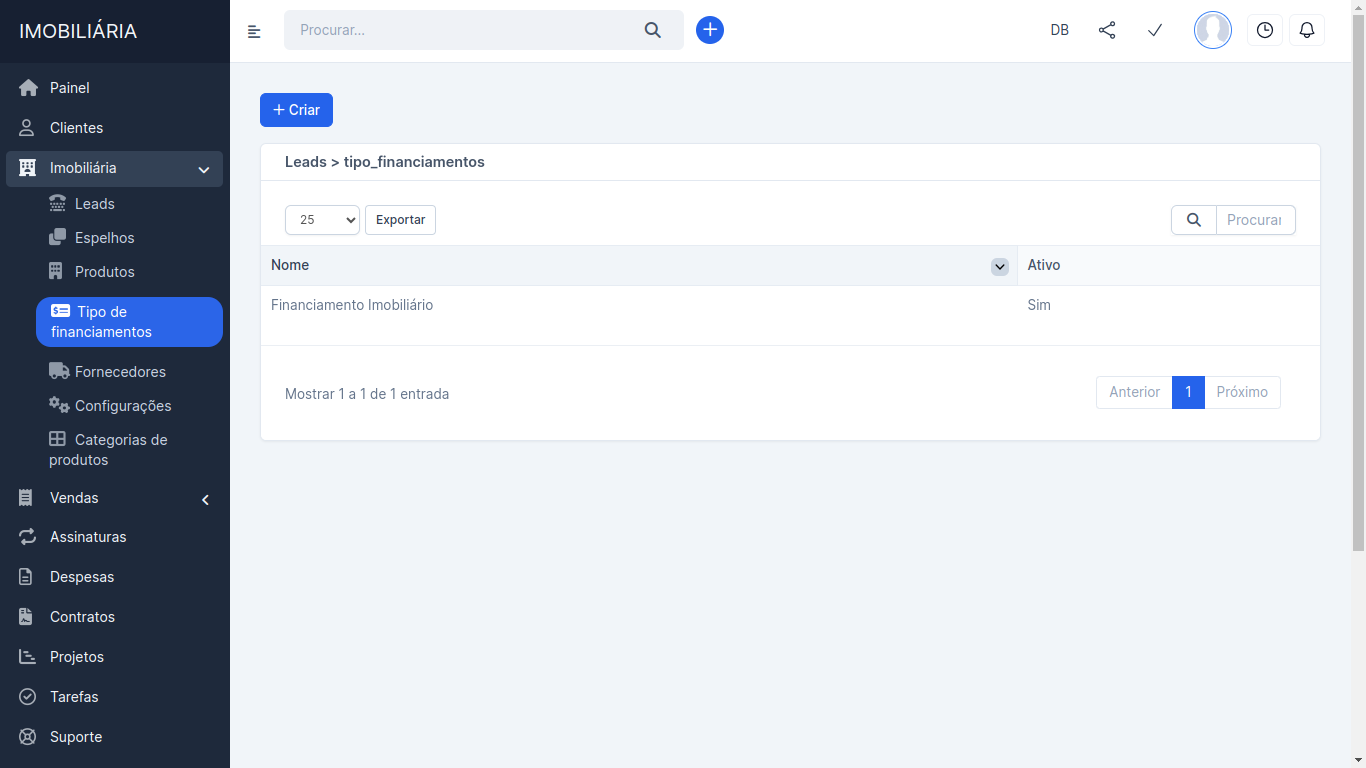Viewport: 1366px width, 768px height.
Task: Open the clock timesheet icon
Action: point(1265,30)
